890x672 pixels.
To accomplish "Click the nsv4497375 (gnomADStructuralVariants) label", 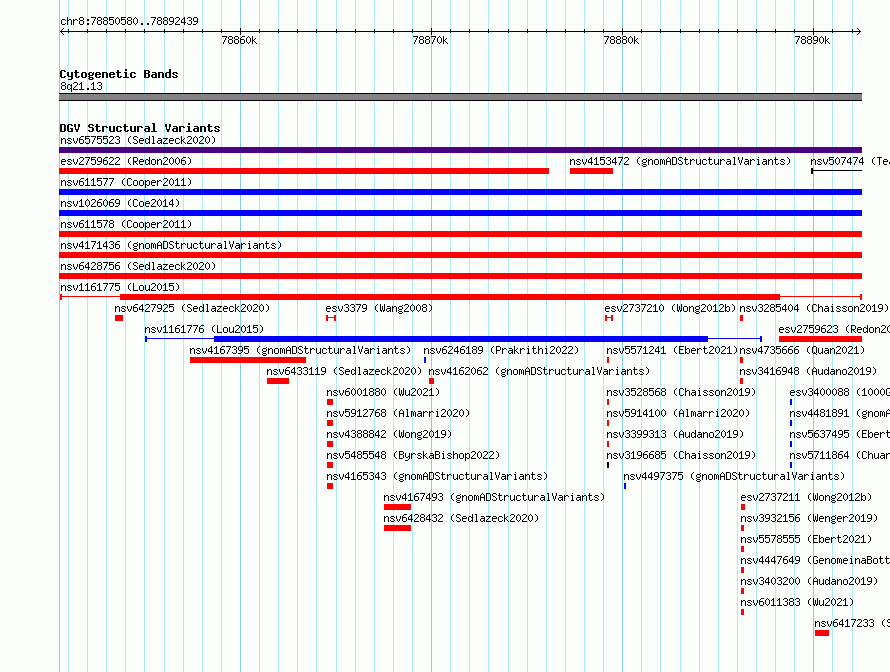I will (x=734, y=476).
